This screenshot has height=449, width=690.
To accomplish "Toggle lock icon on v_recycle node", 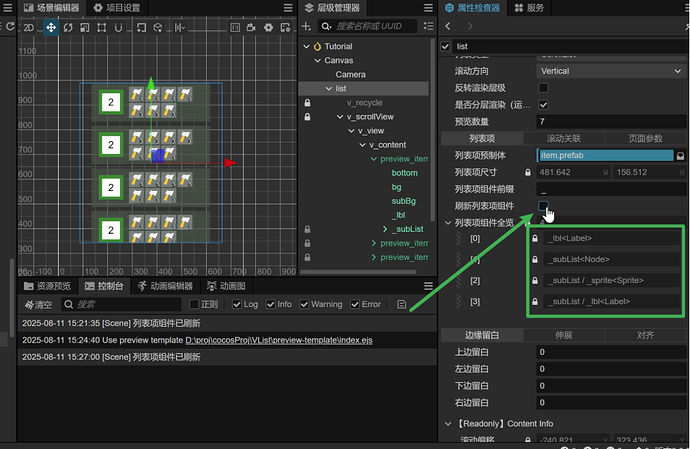I will [x=307, y=103].
